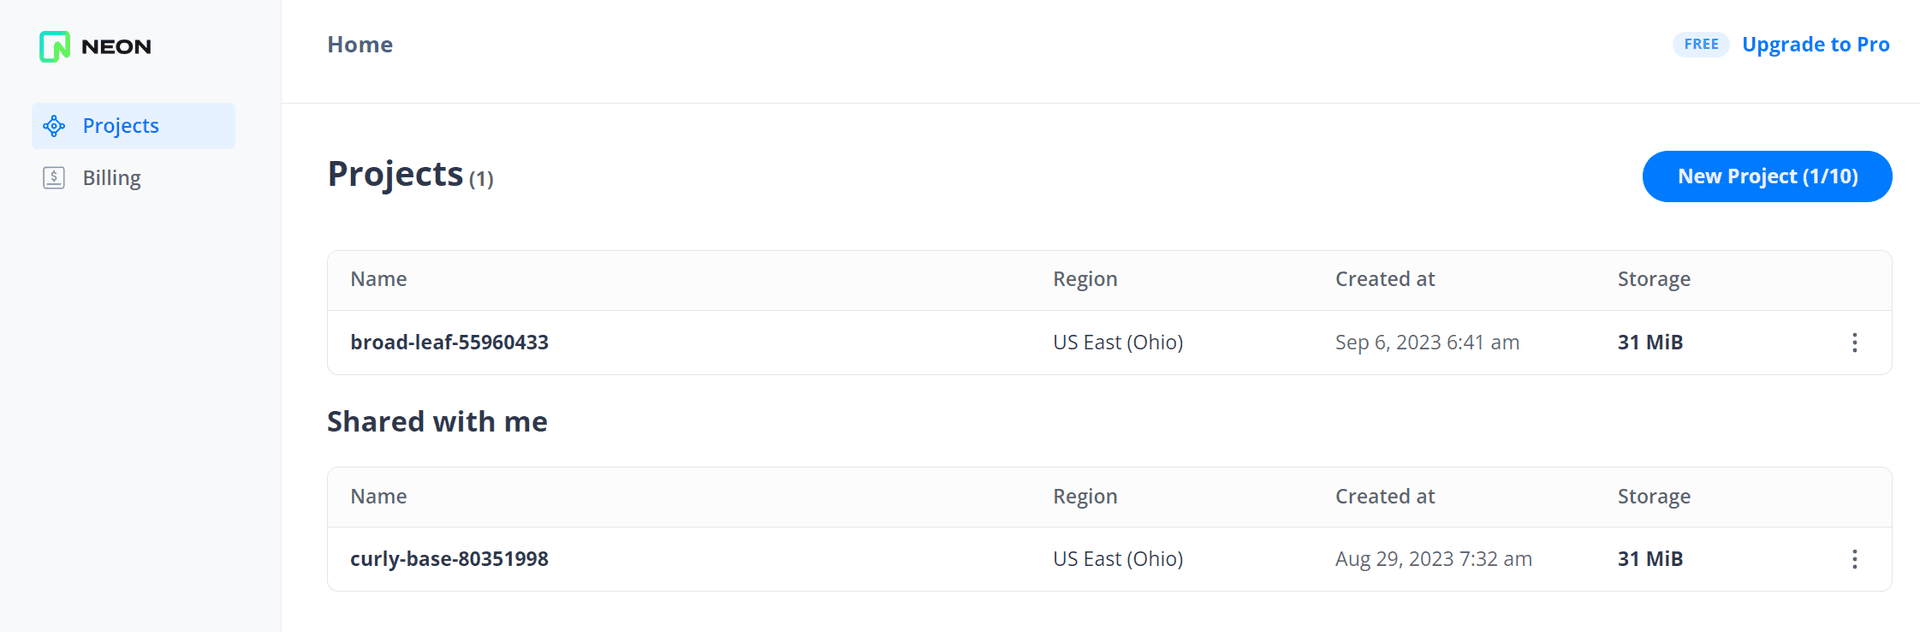Click Storage header in Shared table

[x=1654, y=496]
